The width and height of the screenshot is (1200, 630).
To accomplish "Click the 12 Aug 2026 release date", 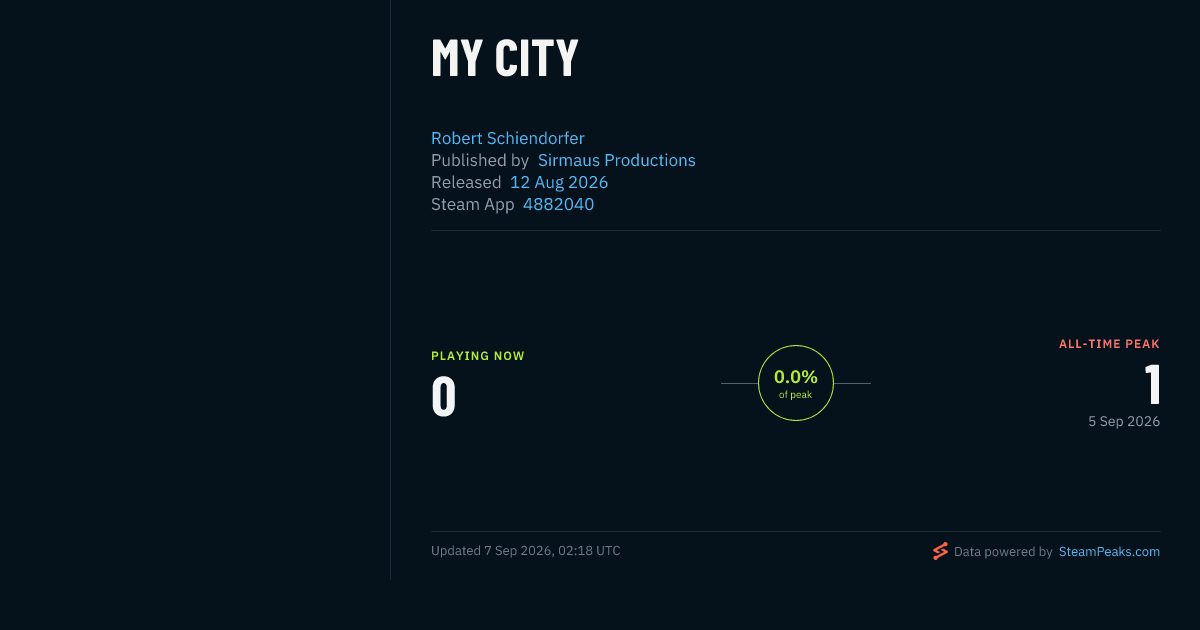I will point(559,182).
